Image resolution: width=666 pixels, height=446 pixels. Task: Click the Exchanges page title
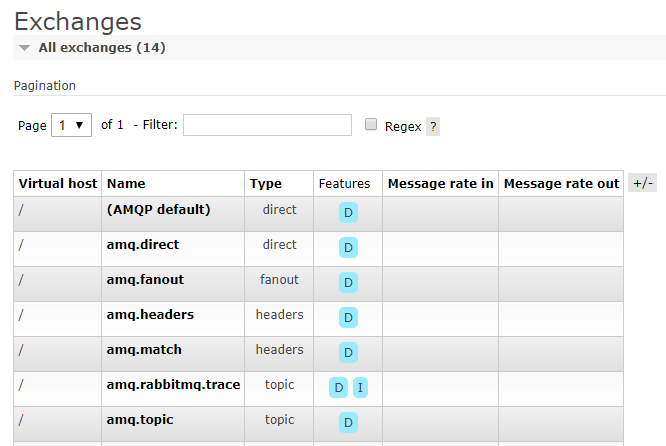tap(78, 21)
